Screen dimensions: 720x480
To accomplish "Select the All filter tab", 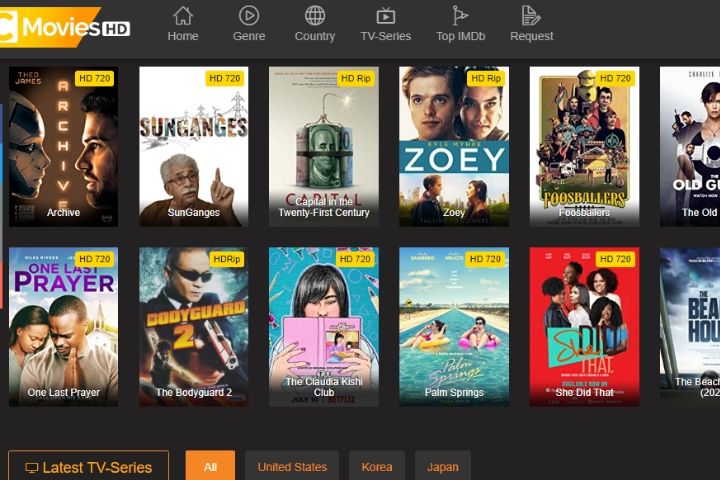I will tap(210, 466).
